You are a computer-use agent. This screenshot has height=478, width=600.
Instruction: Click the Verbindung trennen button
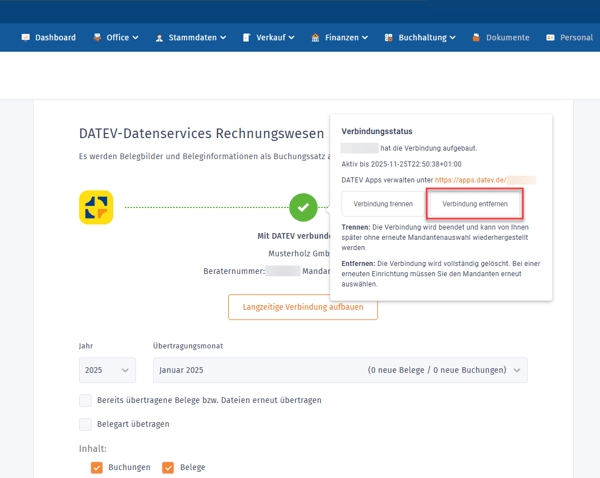(383, 204)
